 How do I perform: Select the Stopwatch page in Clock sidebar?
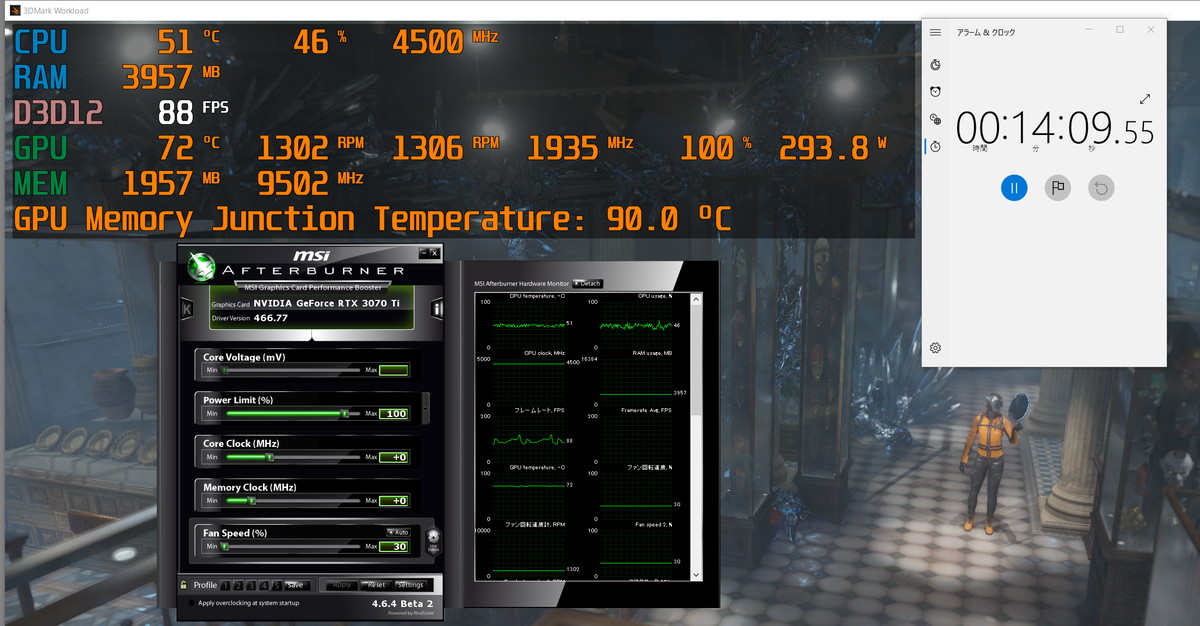pyautogui.click(x=935, y=146)
